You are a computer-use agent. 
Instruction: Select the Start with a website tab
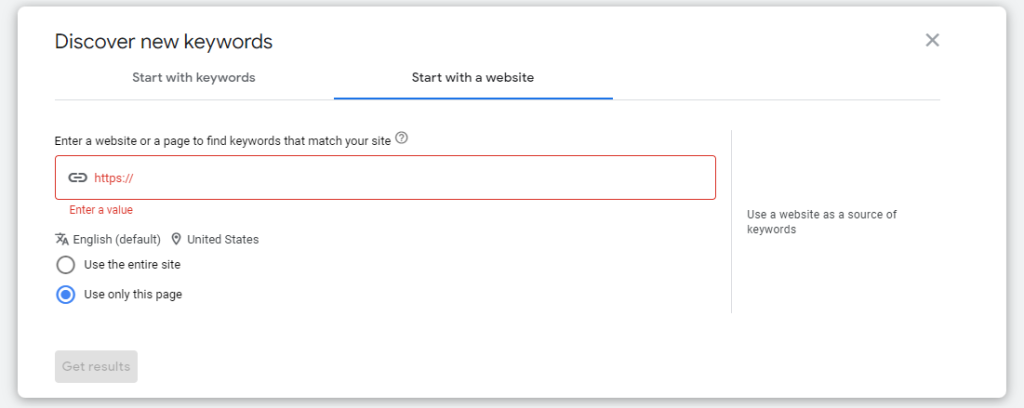pos(473,78)
